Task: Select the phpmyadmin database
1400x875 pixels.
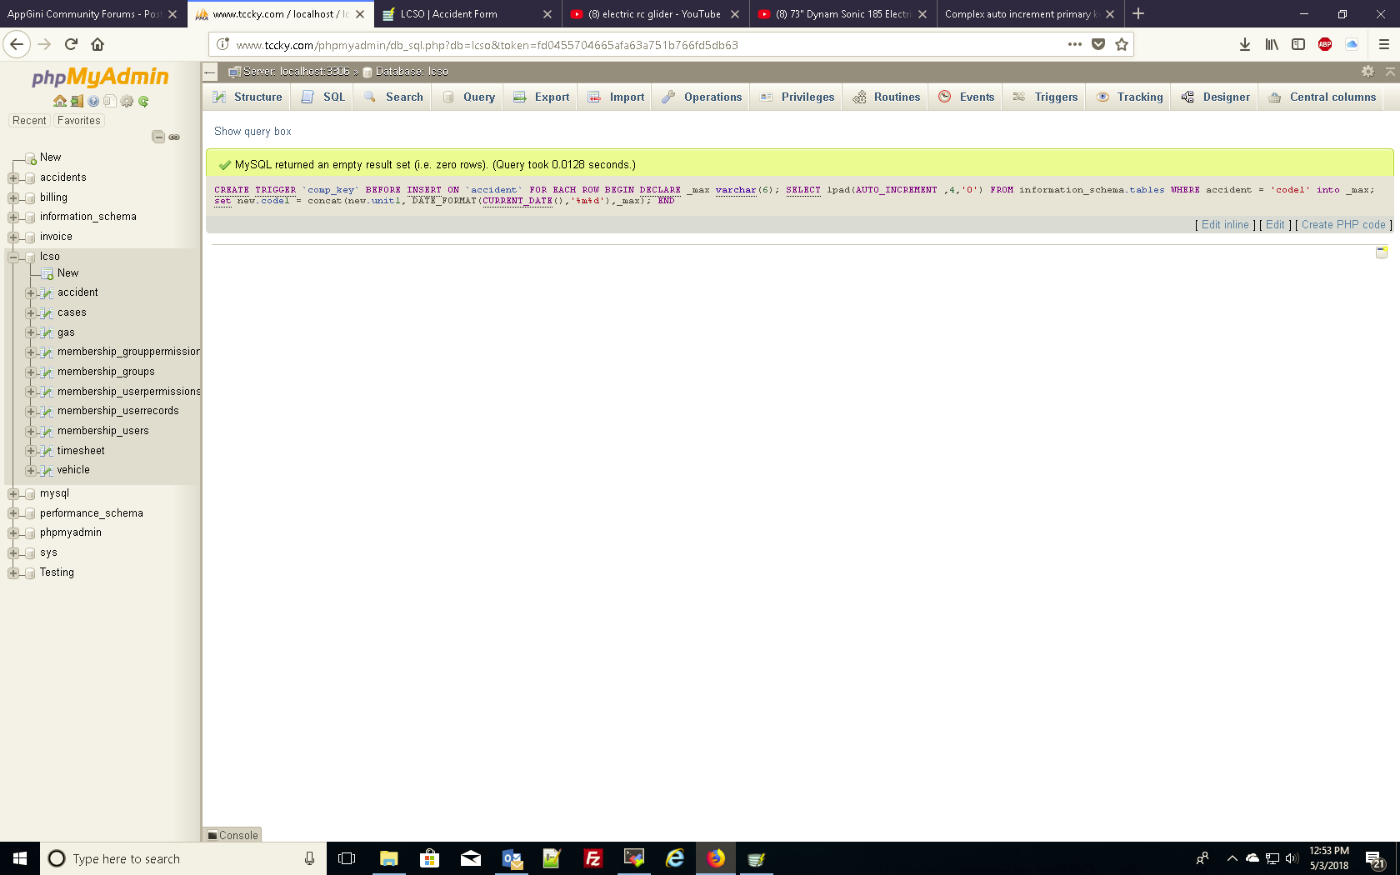Action: tap(71, 533)
